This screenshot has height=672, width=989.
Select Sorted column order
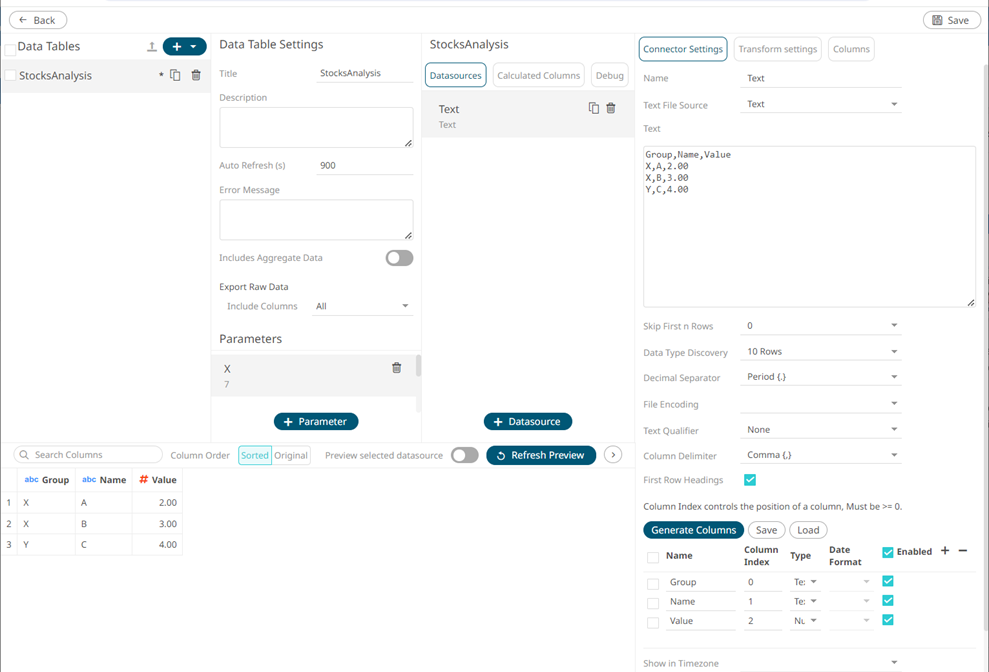[255, 455]
